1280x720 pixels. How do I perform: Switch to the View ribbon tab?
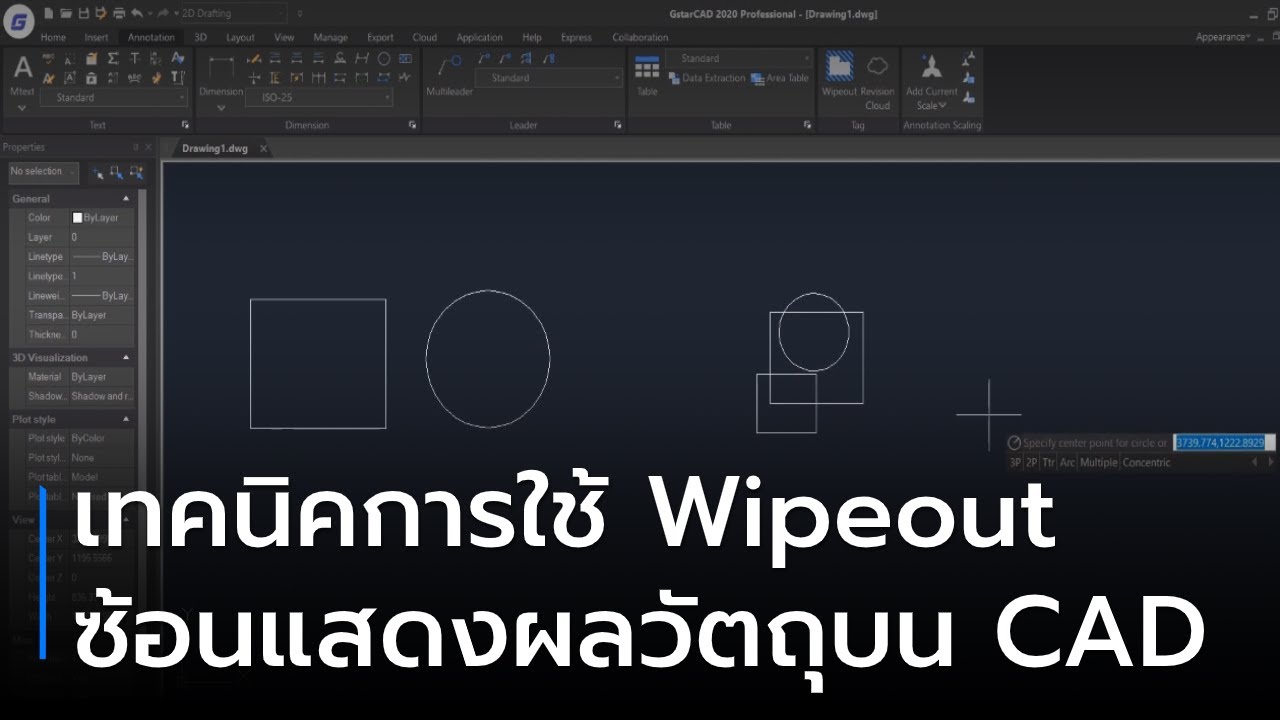pyautogui.click(x=284, y=37)
